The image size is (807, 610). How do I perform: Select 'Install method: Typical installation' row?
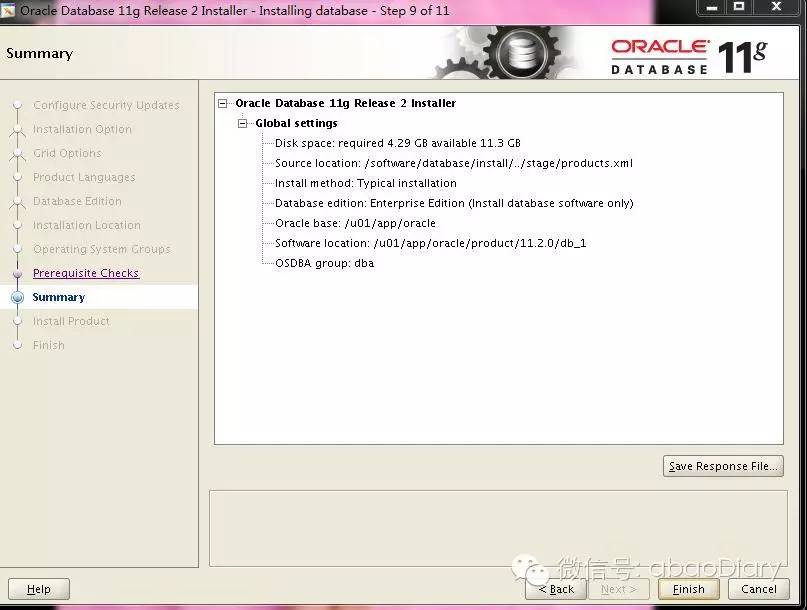point(366,183)
